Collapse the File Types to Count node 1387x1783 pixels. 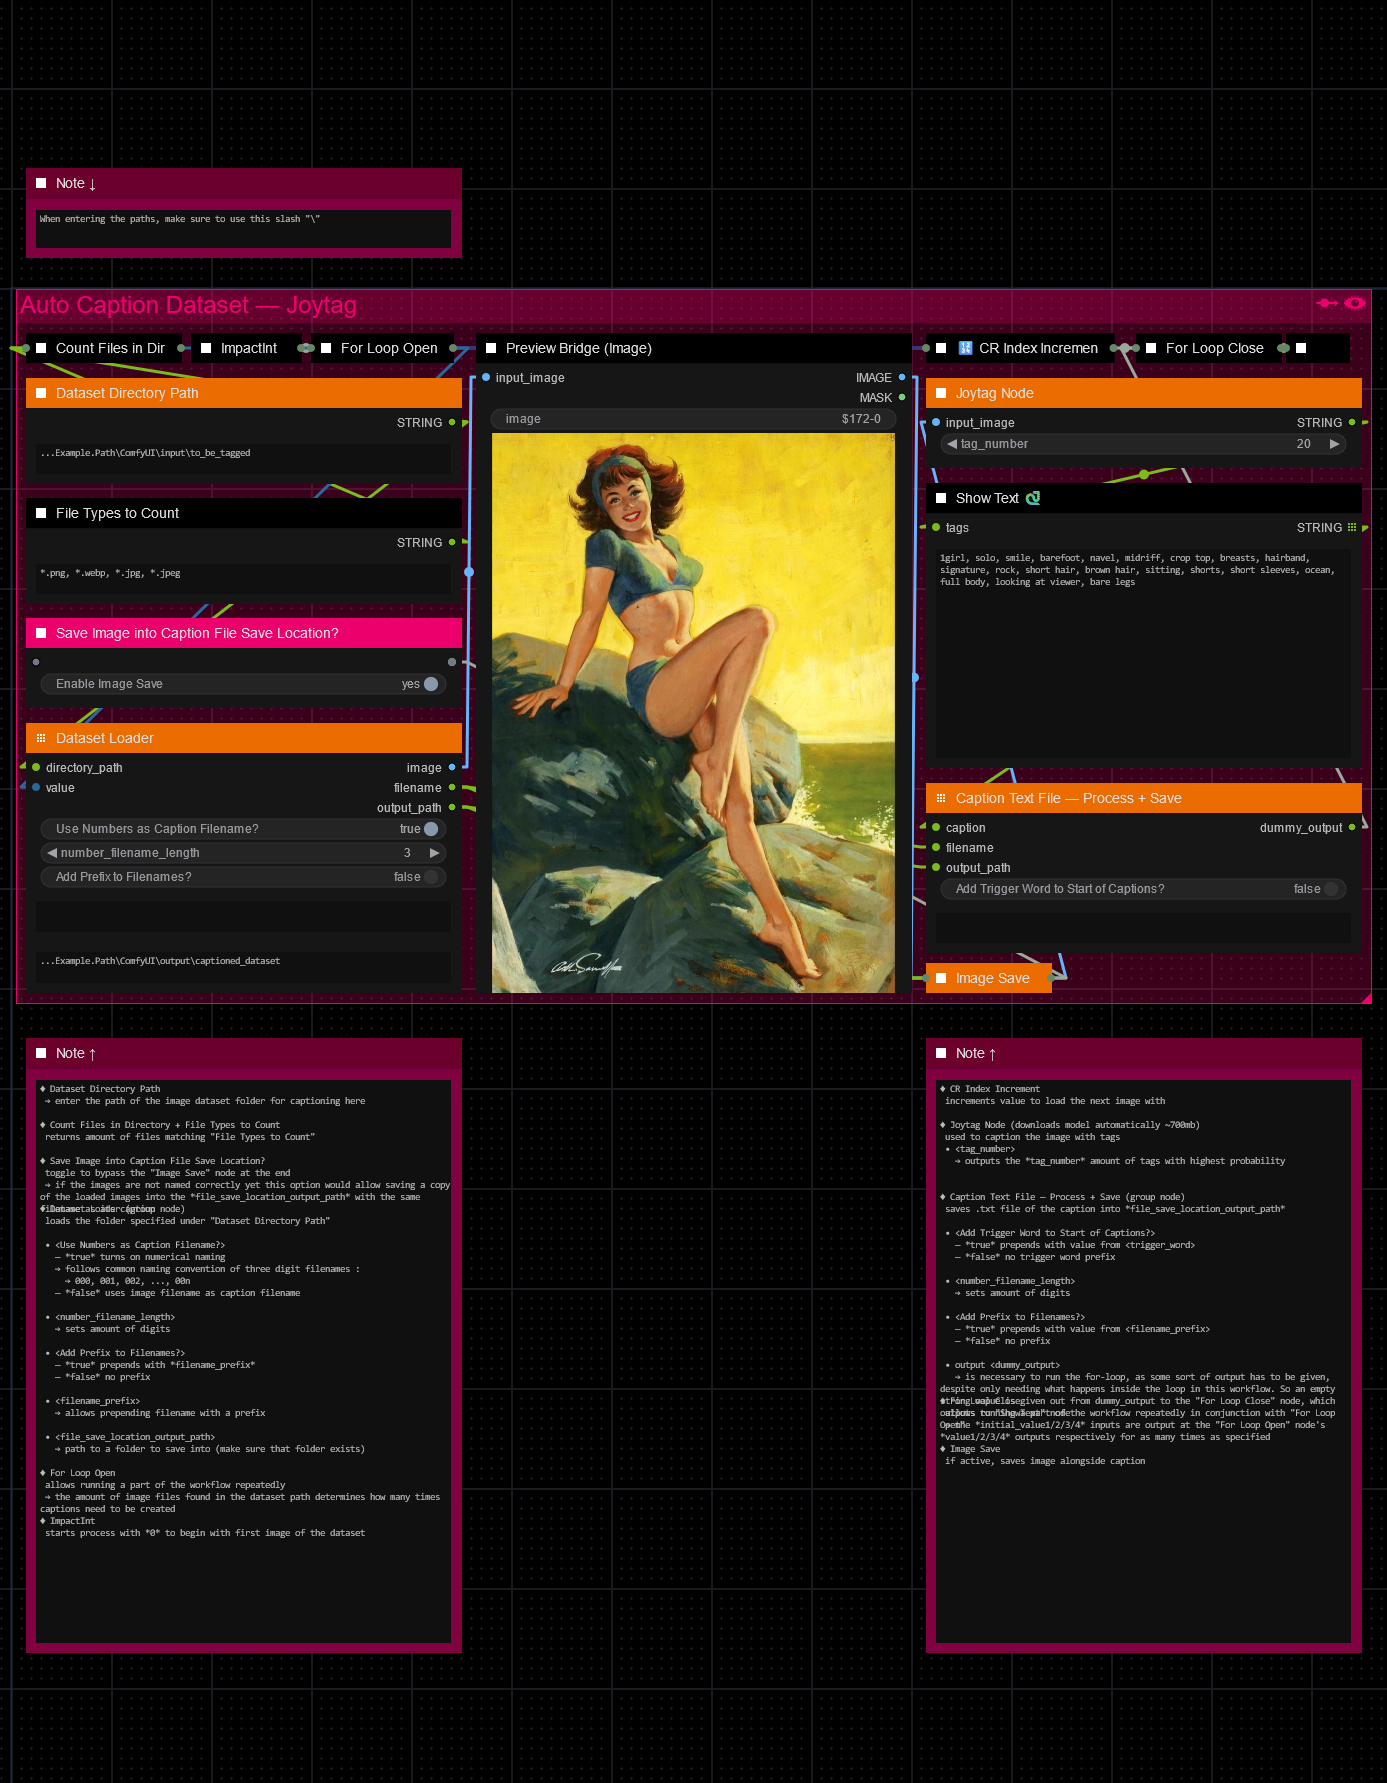[x=41, y=513]
